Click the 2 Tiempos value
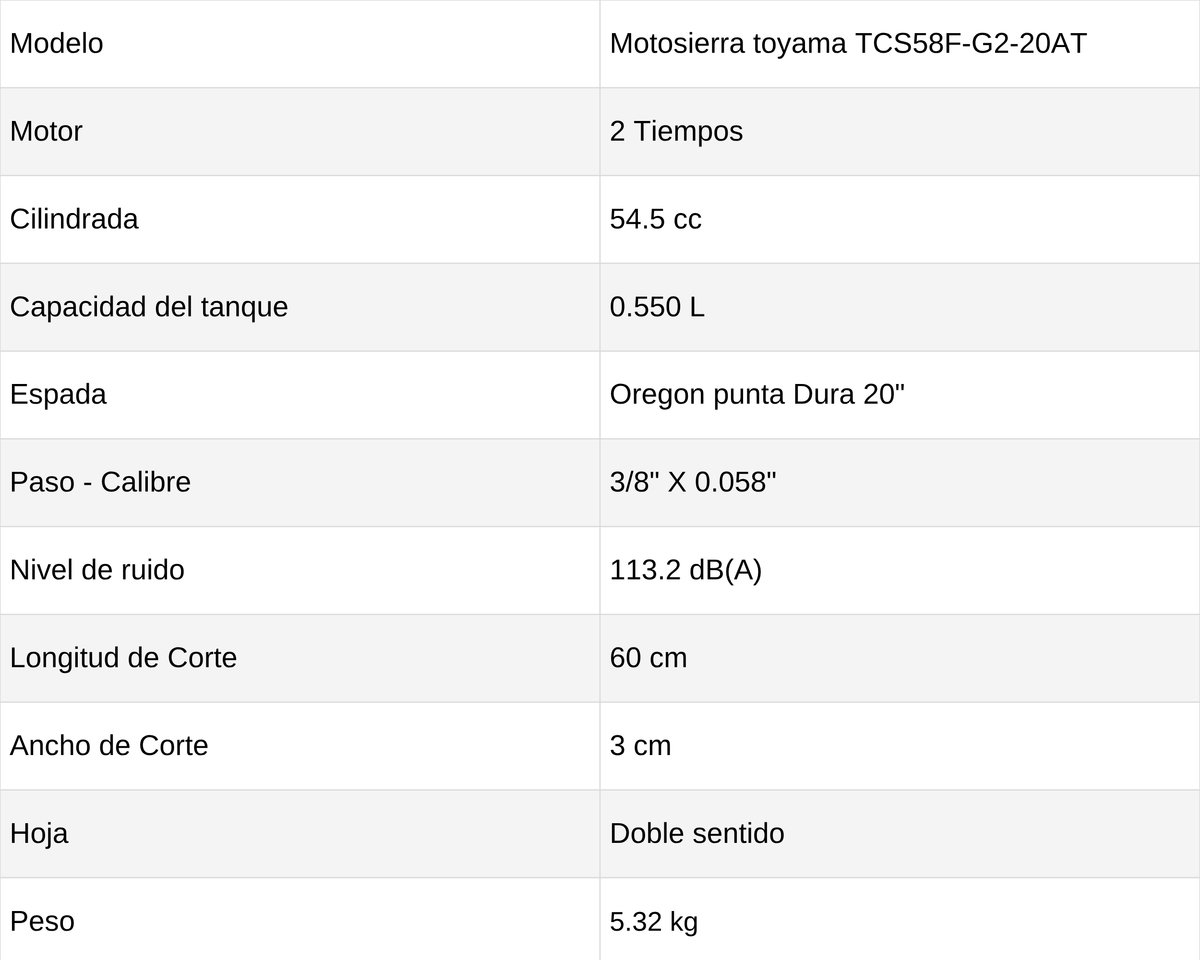The width and height of the screenshot is (1200, 960). [676, 132]
